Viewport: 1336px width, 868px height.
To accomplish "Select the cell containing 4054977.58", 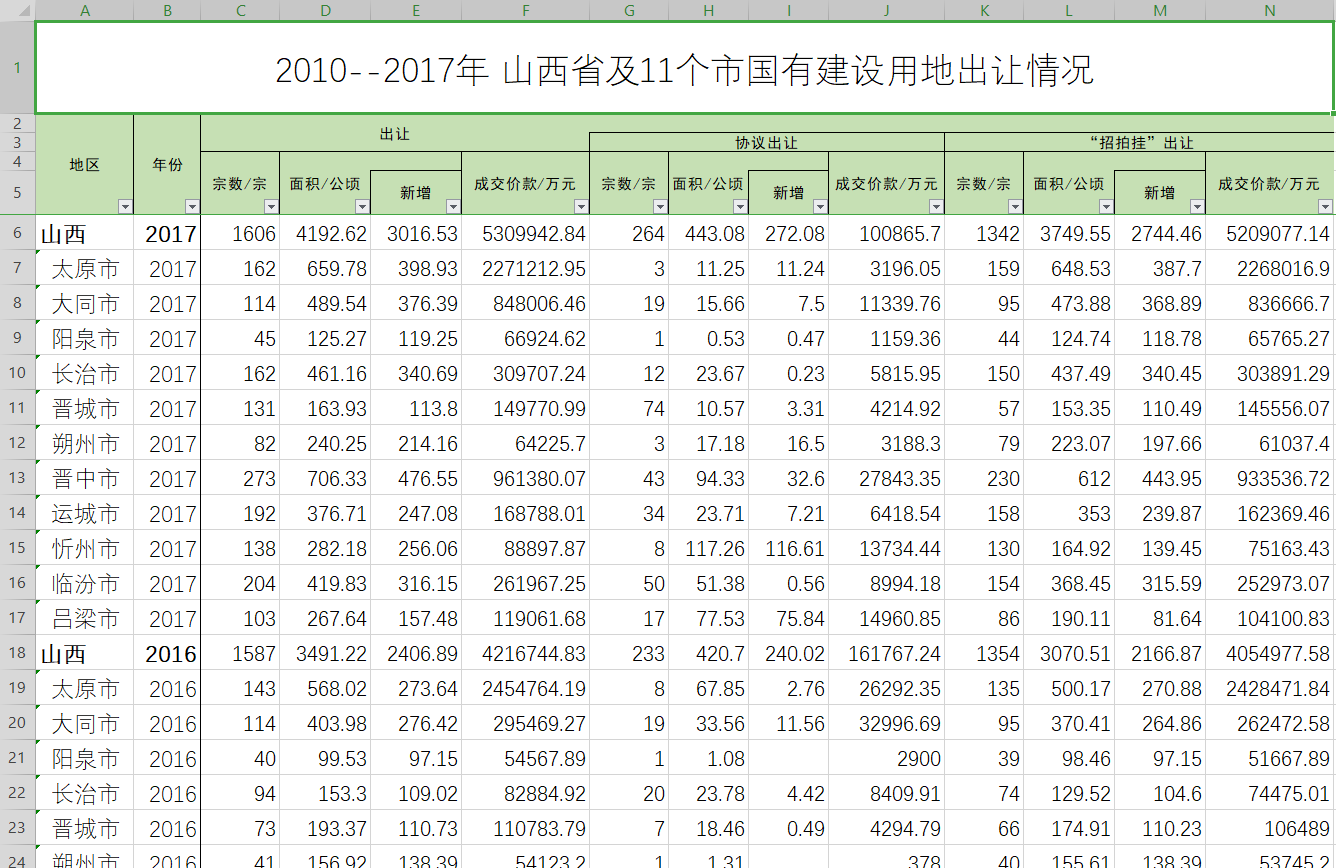I will click(1270, 654).
